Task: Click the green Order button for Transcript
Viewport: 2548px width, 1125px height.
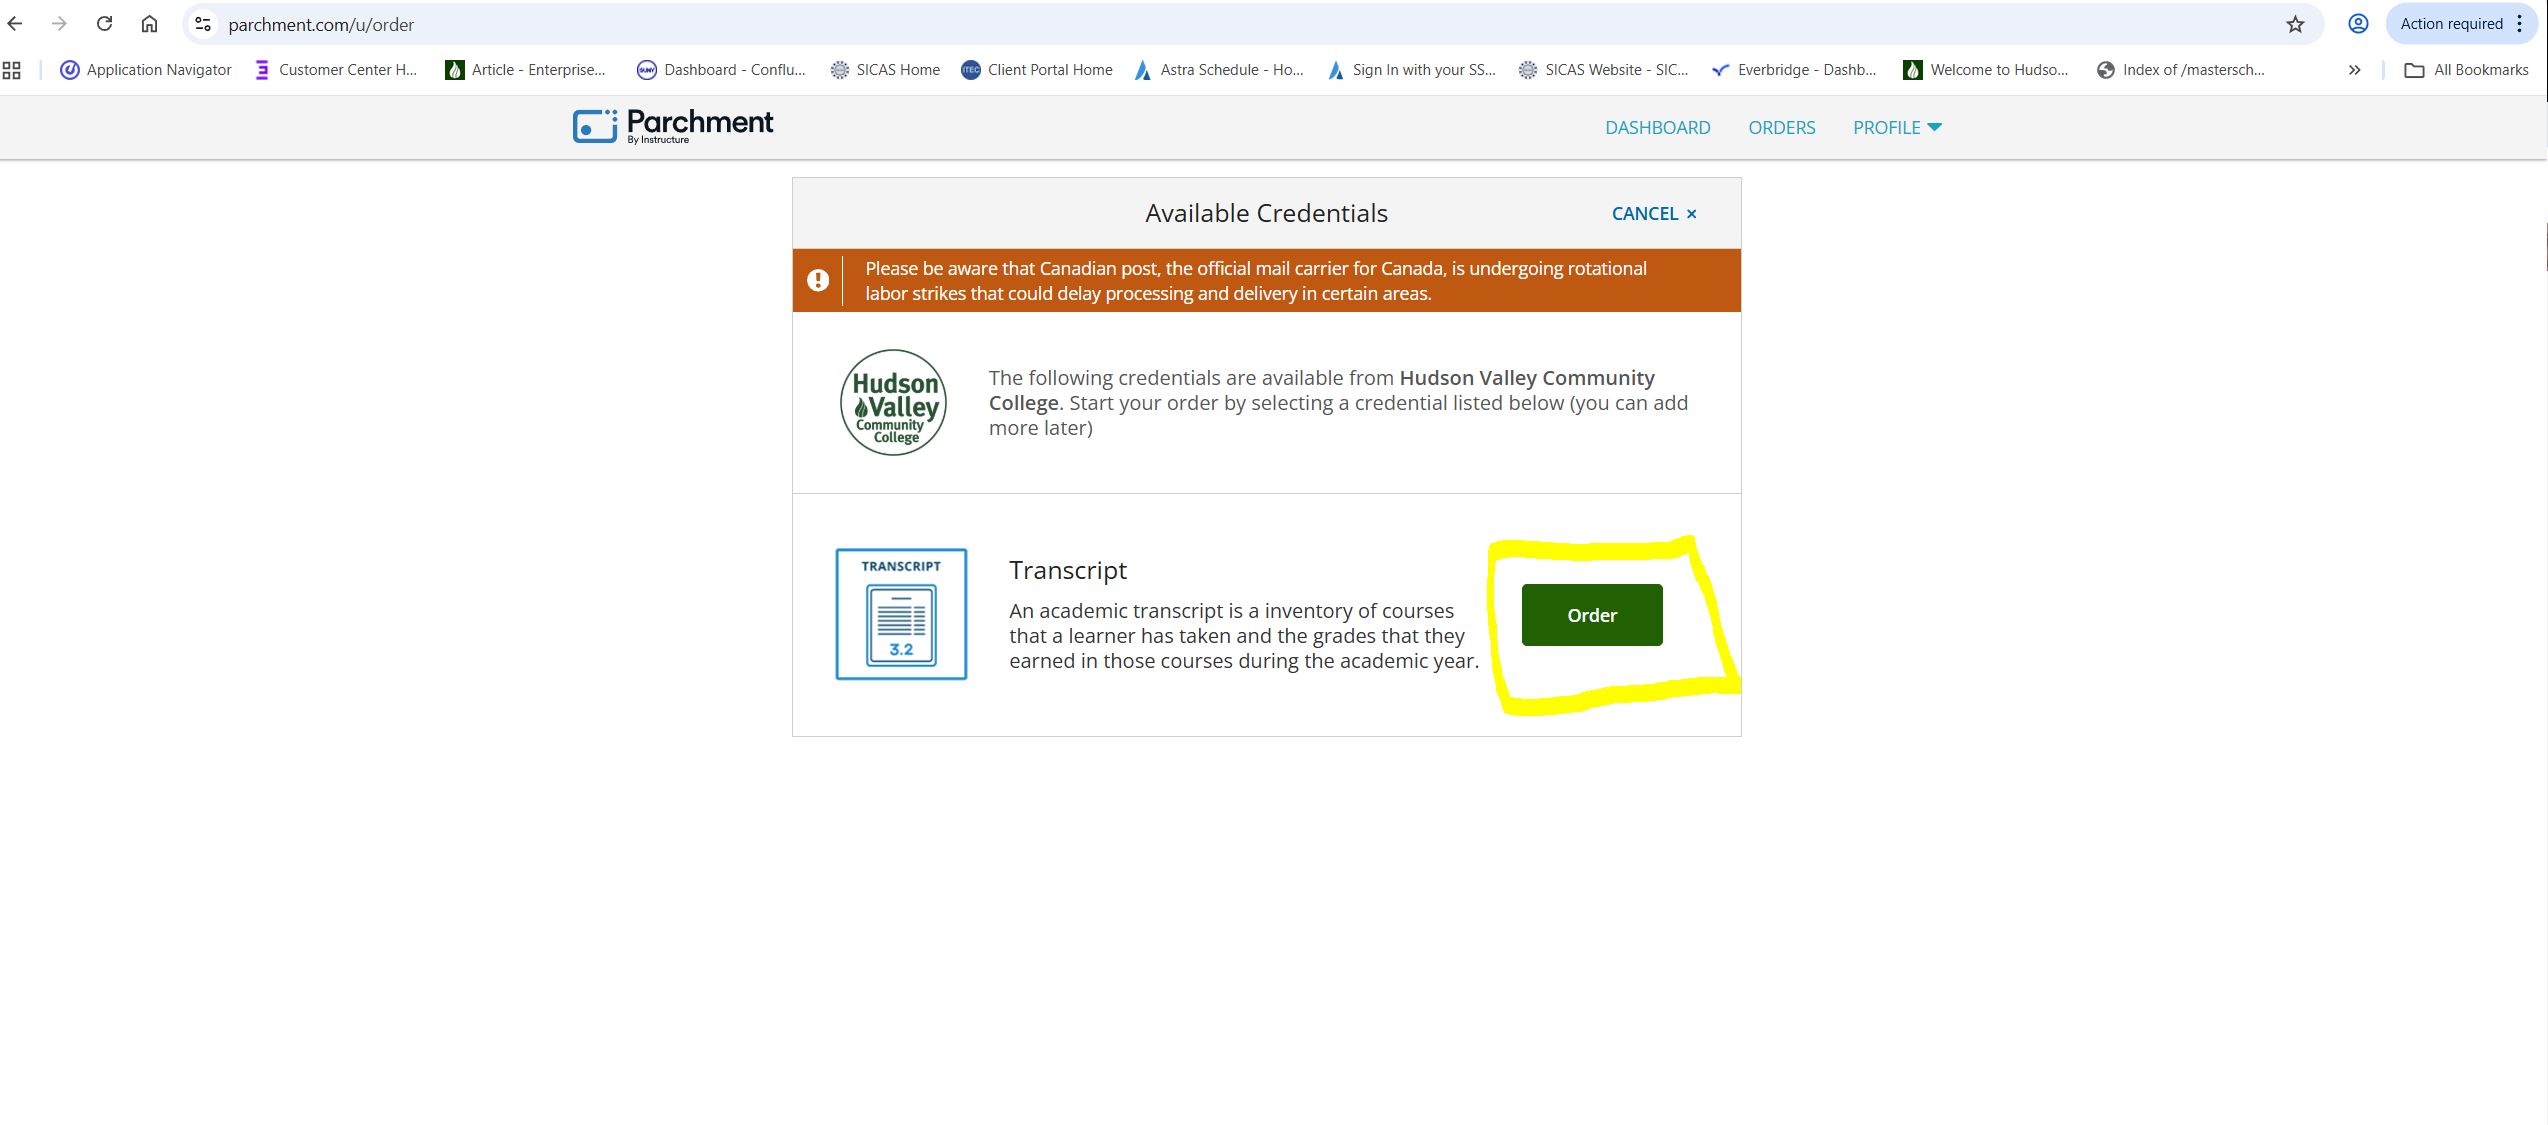Action: click(1591, 615)
